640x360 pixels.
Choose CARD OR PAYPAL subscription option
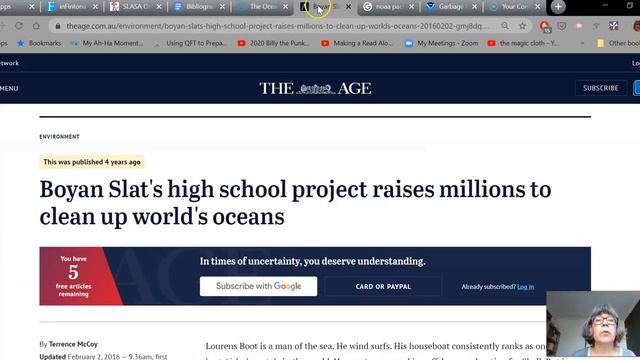pos(383,287)
